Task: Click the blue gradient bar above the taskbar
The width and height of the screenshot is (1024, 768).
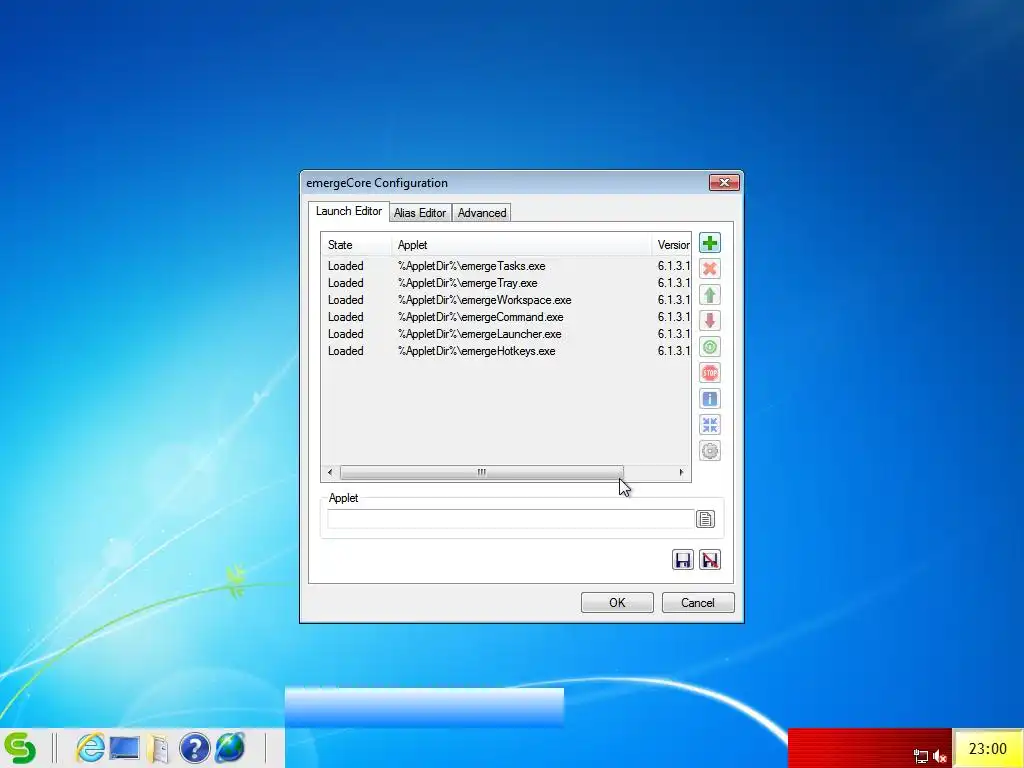Action: pos(424,707)
